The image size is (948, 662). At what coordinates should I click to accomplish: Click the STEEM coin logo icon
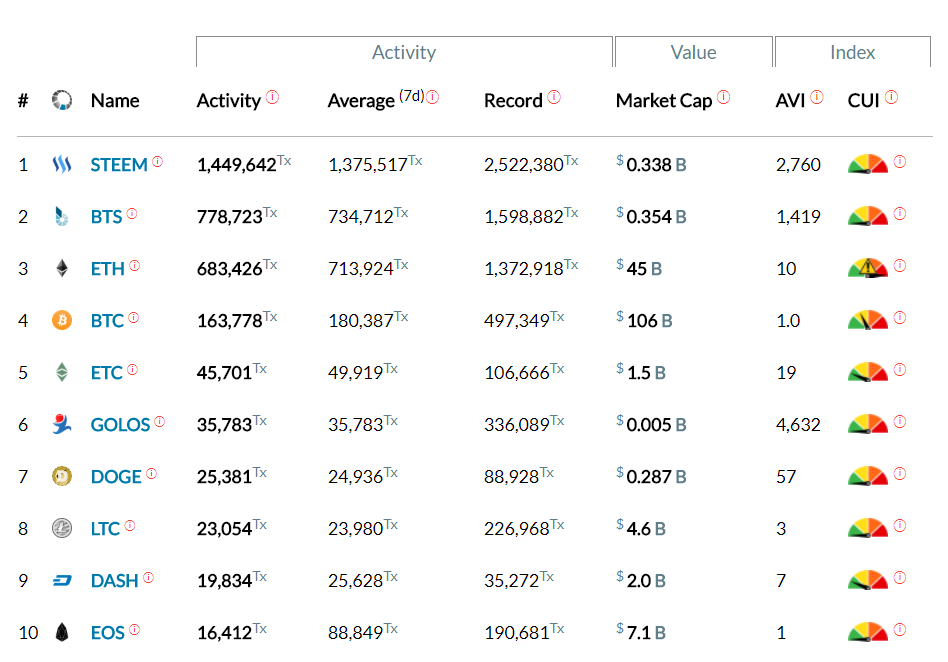pyautogui.click(x=62, y=164)
